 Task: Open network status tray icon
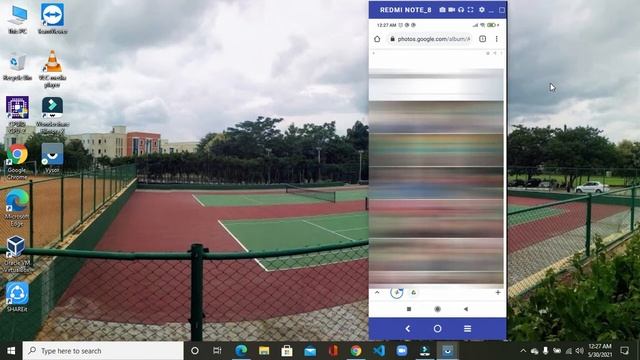coord(568,351)
